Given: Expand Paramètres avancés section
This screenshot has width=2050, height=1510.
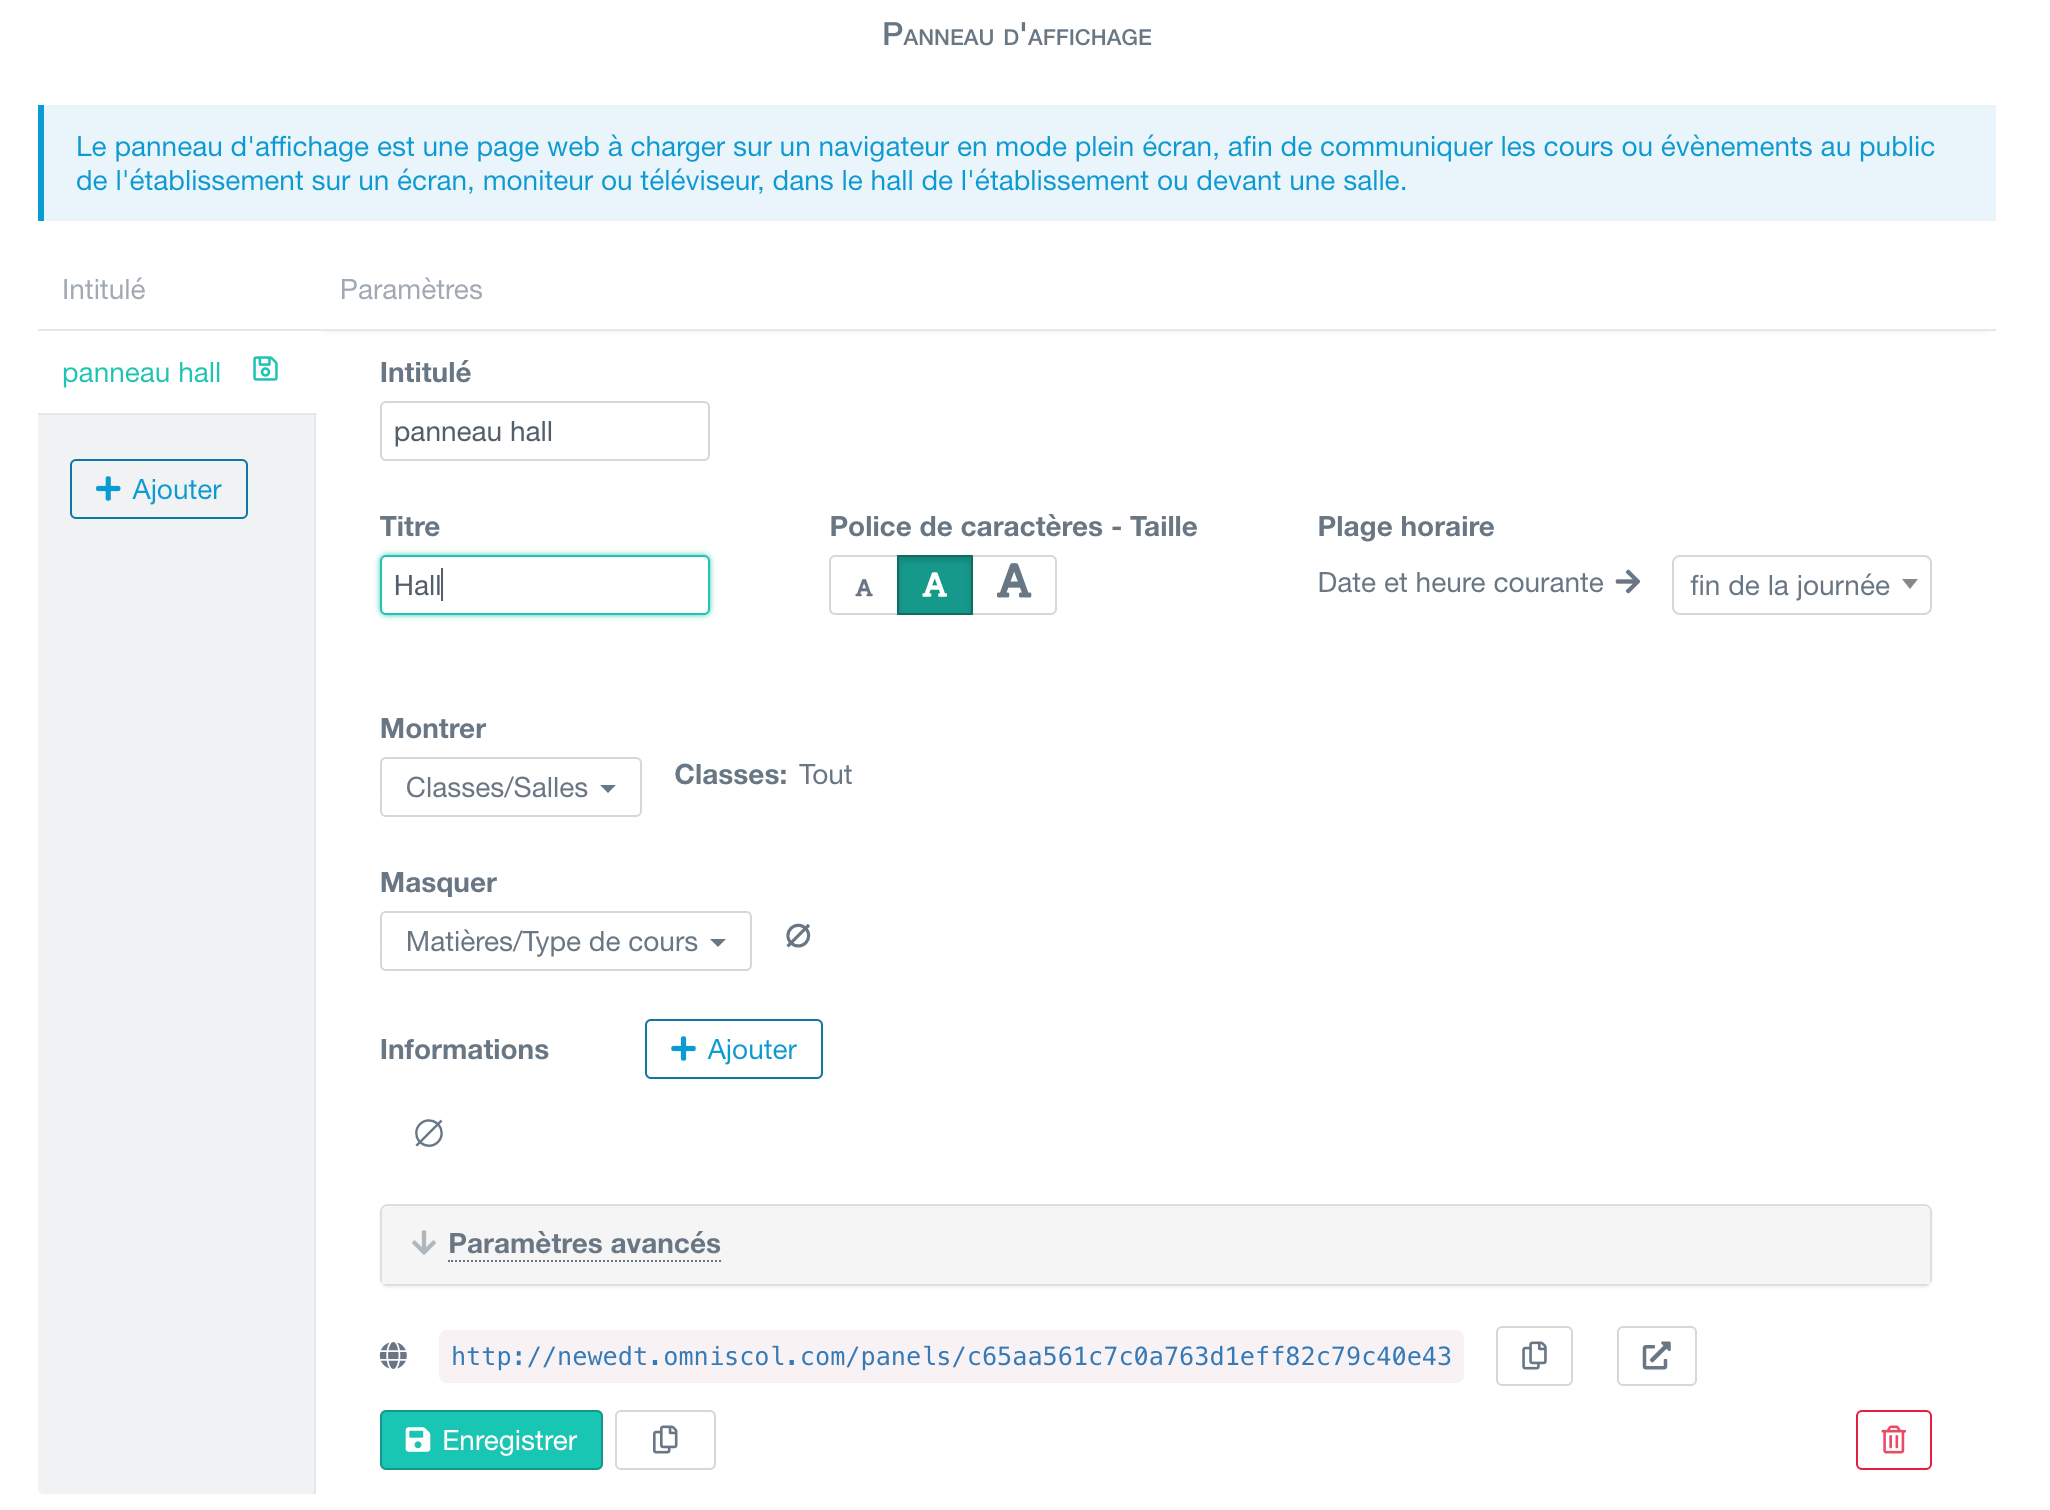Looking at the screenshot, I should pyautogui.click(x=584, y=1244).
